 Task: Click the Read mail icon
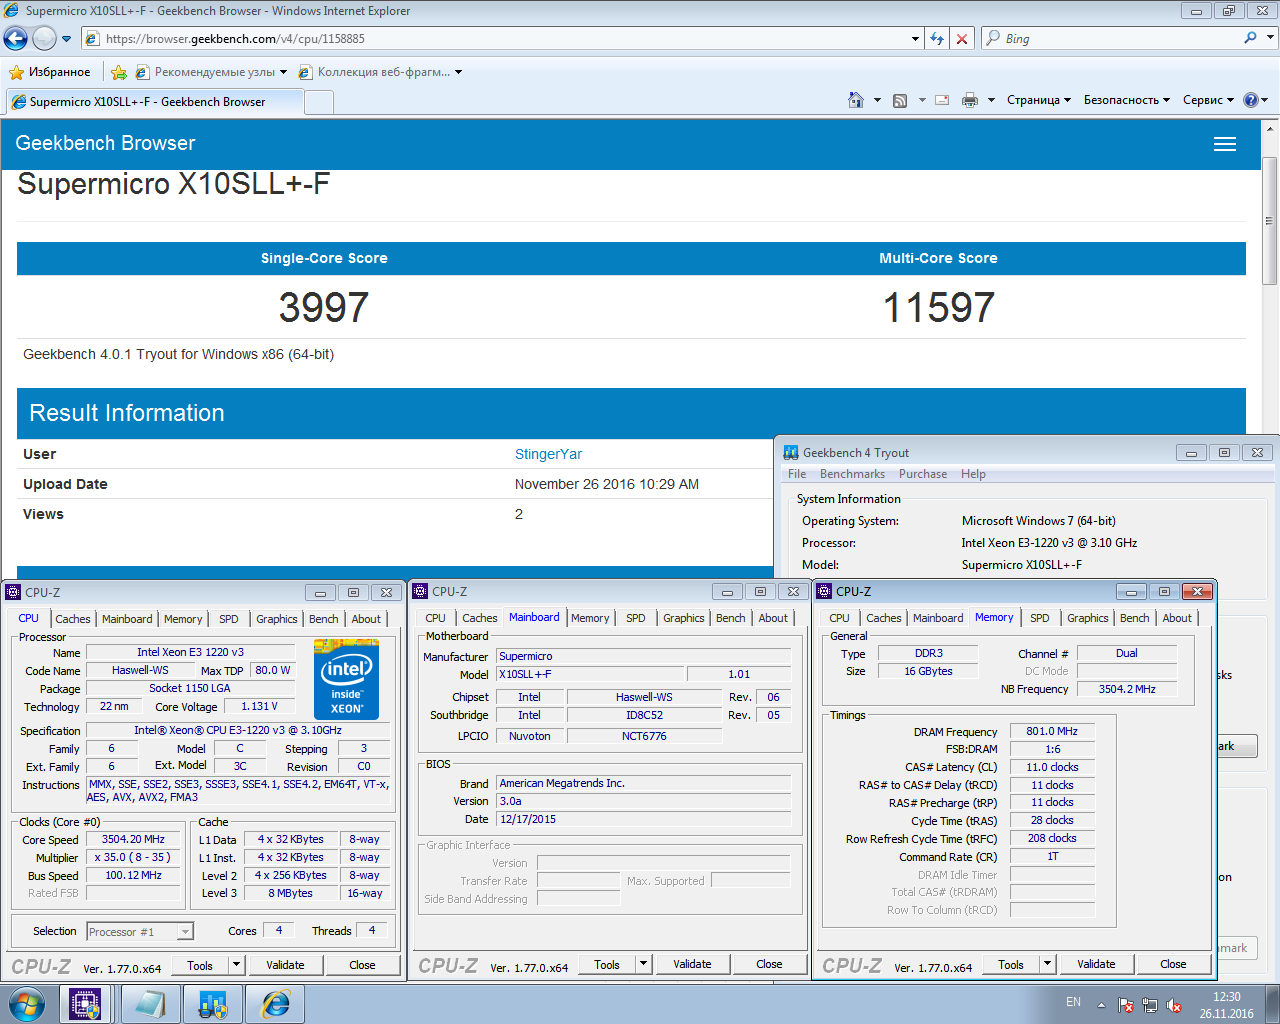pos(942,100)
